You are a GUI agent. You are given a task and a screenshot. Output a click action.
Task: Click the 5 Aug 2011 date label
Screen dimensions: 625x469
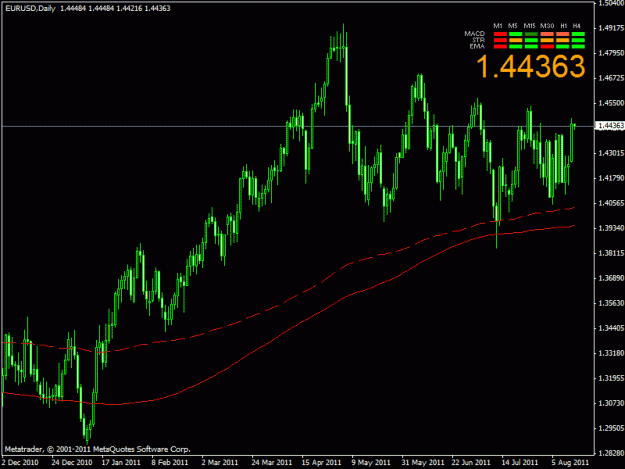pyautogui.click(x=570, y=462)
